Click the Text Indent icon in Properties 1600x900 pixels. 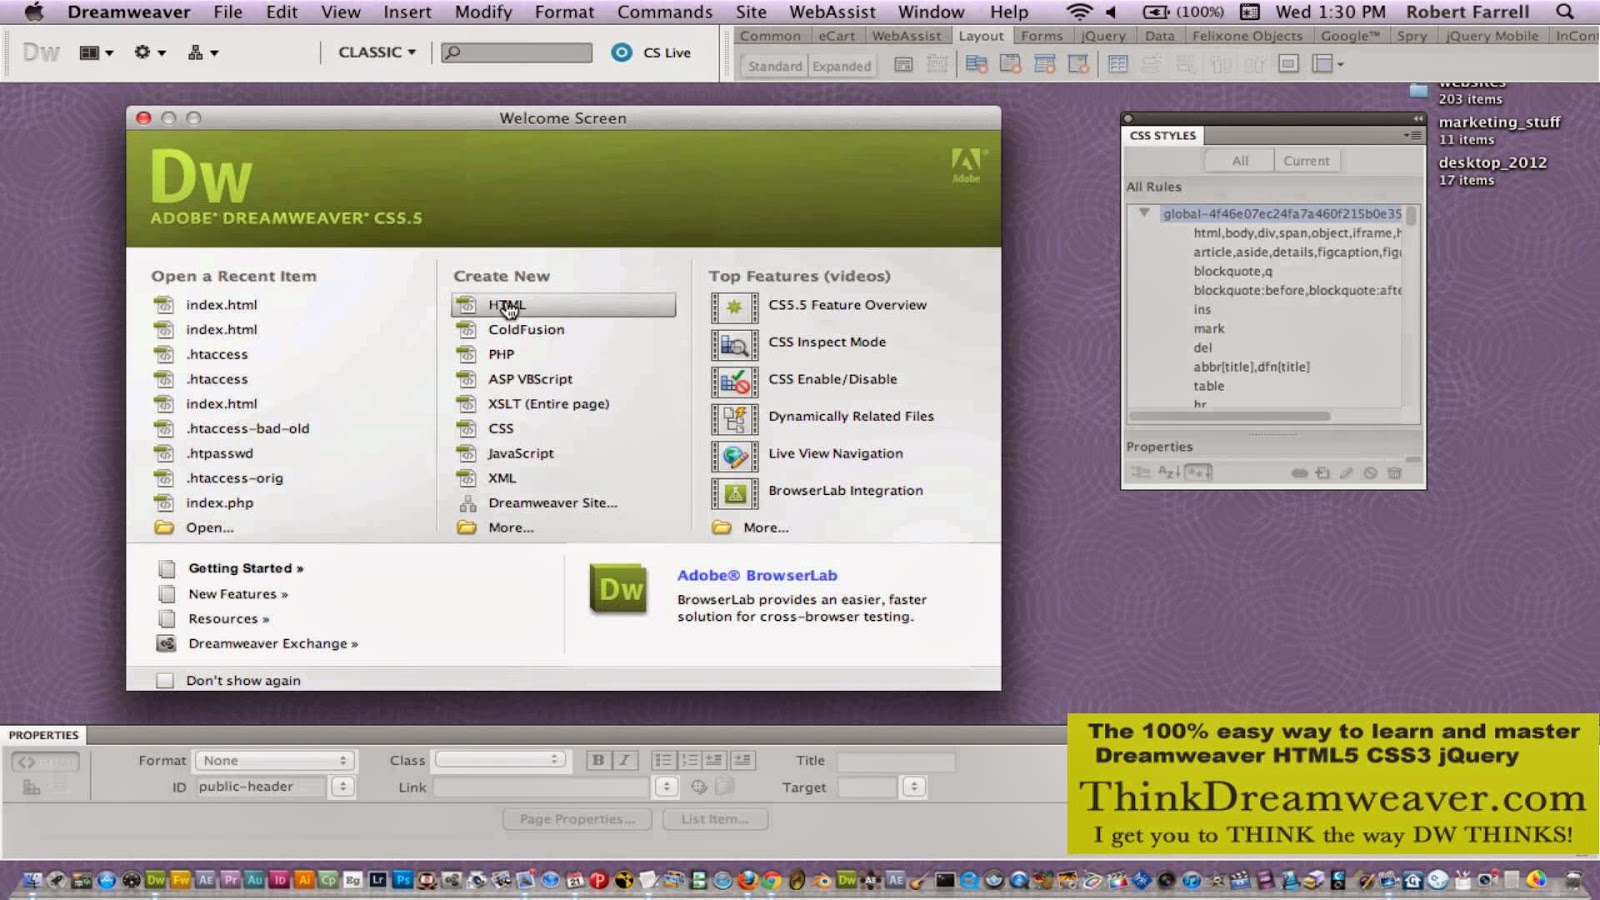742,760
